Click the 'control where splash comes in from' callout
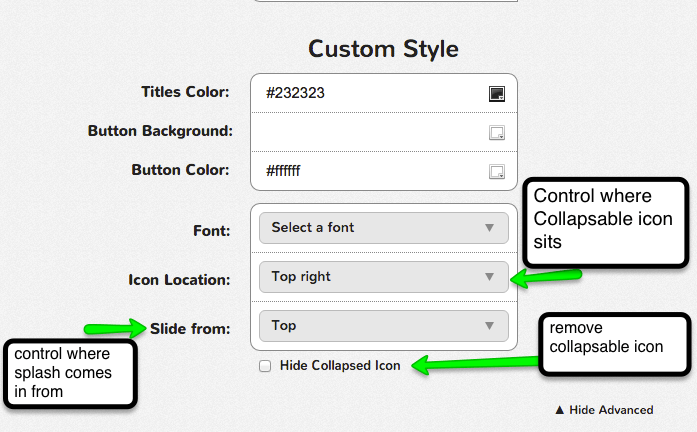Image resolution: width=697 pixels, height=432 pixels. point(68,373)
